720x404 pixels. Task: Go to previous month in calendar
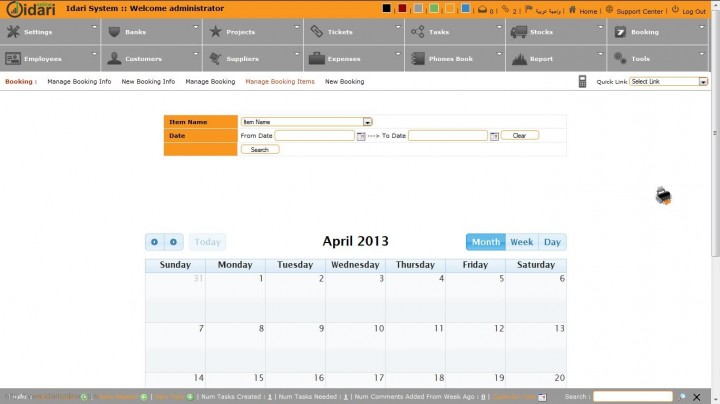point(154,242)
